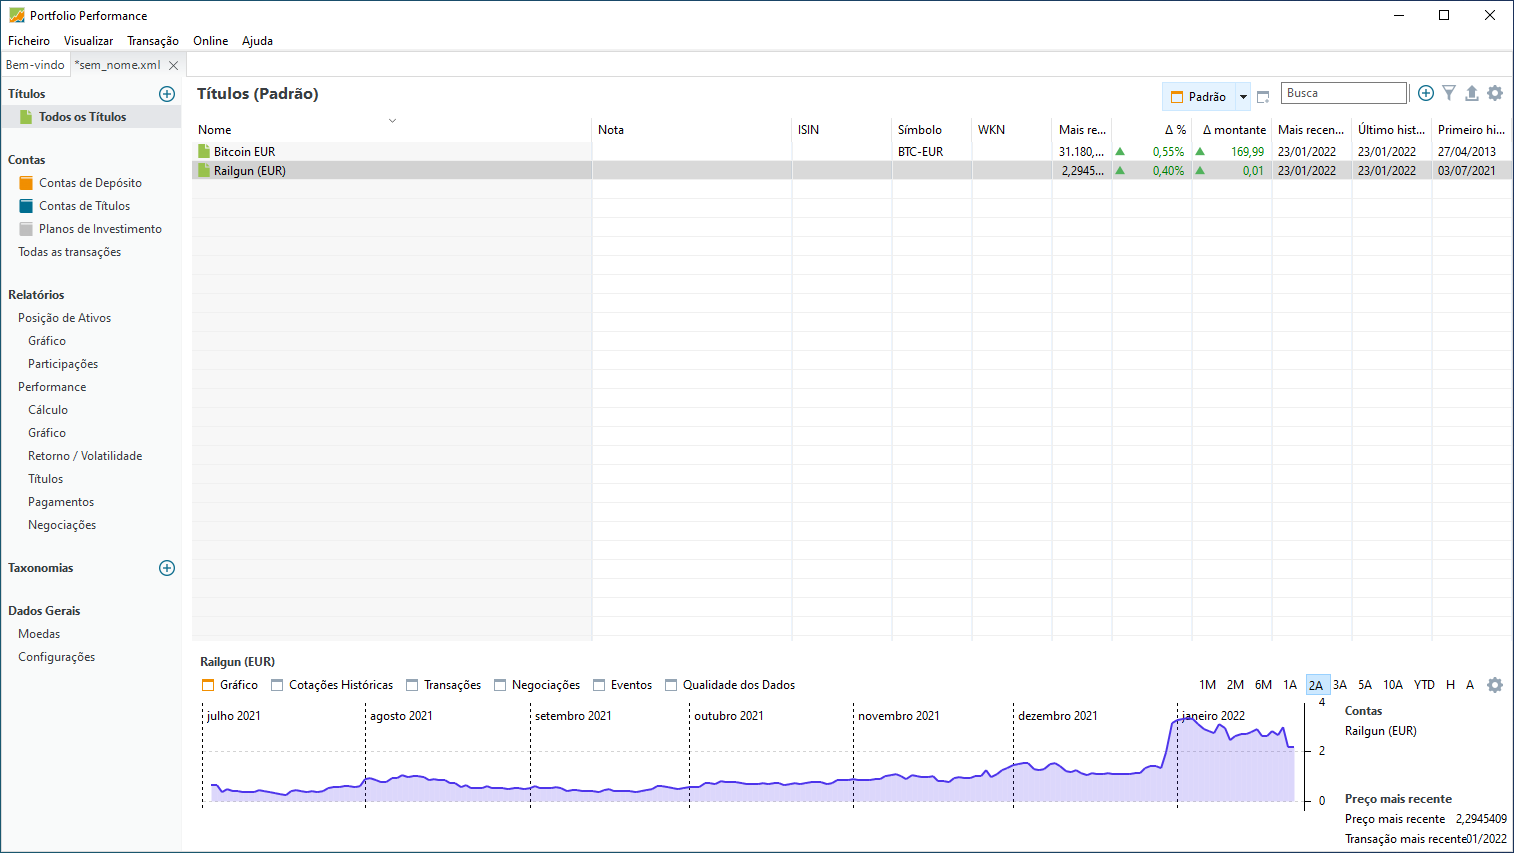
Task: Click the Railgun (EUR) security icon
Action: pyautogui.click(x=204, y=171)
